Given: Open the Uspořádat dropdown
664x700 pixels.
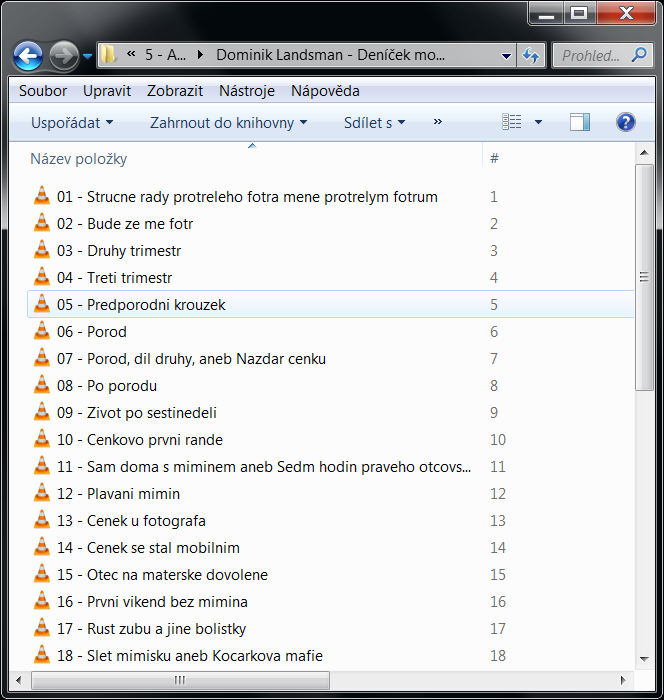Looking at the screenshot, I should click(x=72, y=123).
